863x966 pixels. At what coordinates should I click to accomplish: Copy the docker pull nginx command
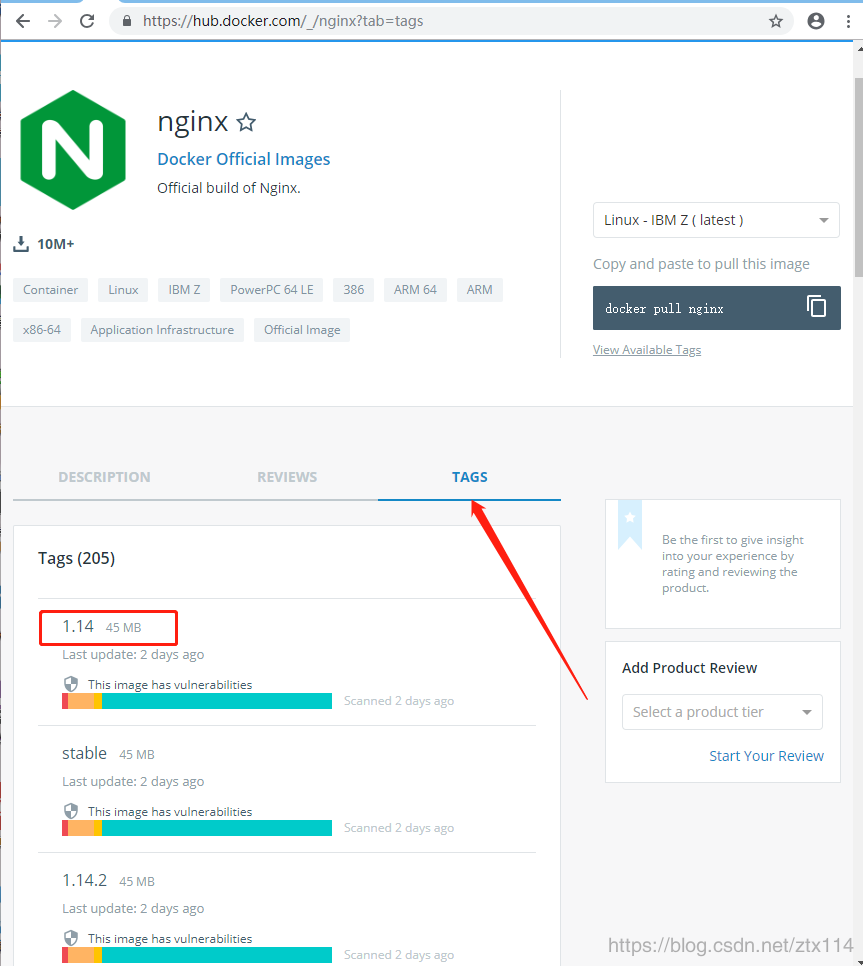817,307
